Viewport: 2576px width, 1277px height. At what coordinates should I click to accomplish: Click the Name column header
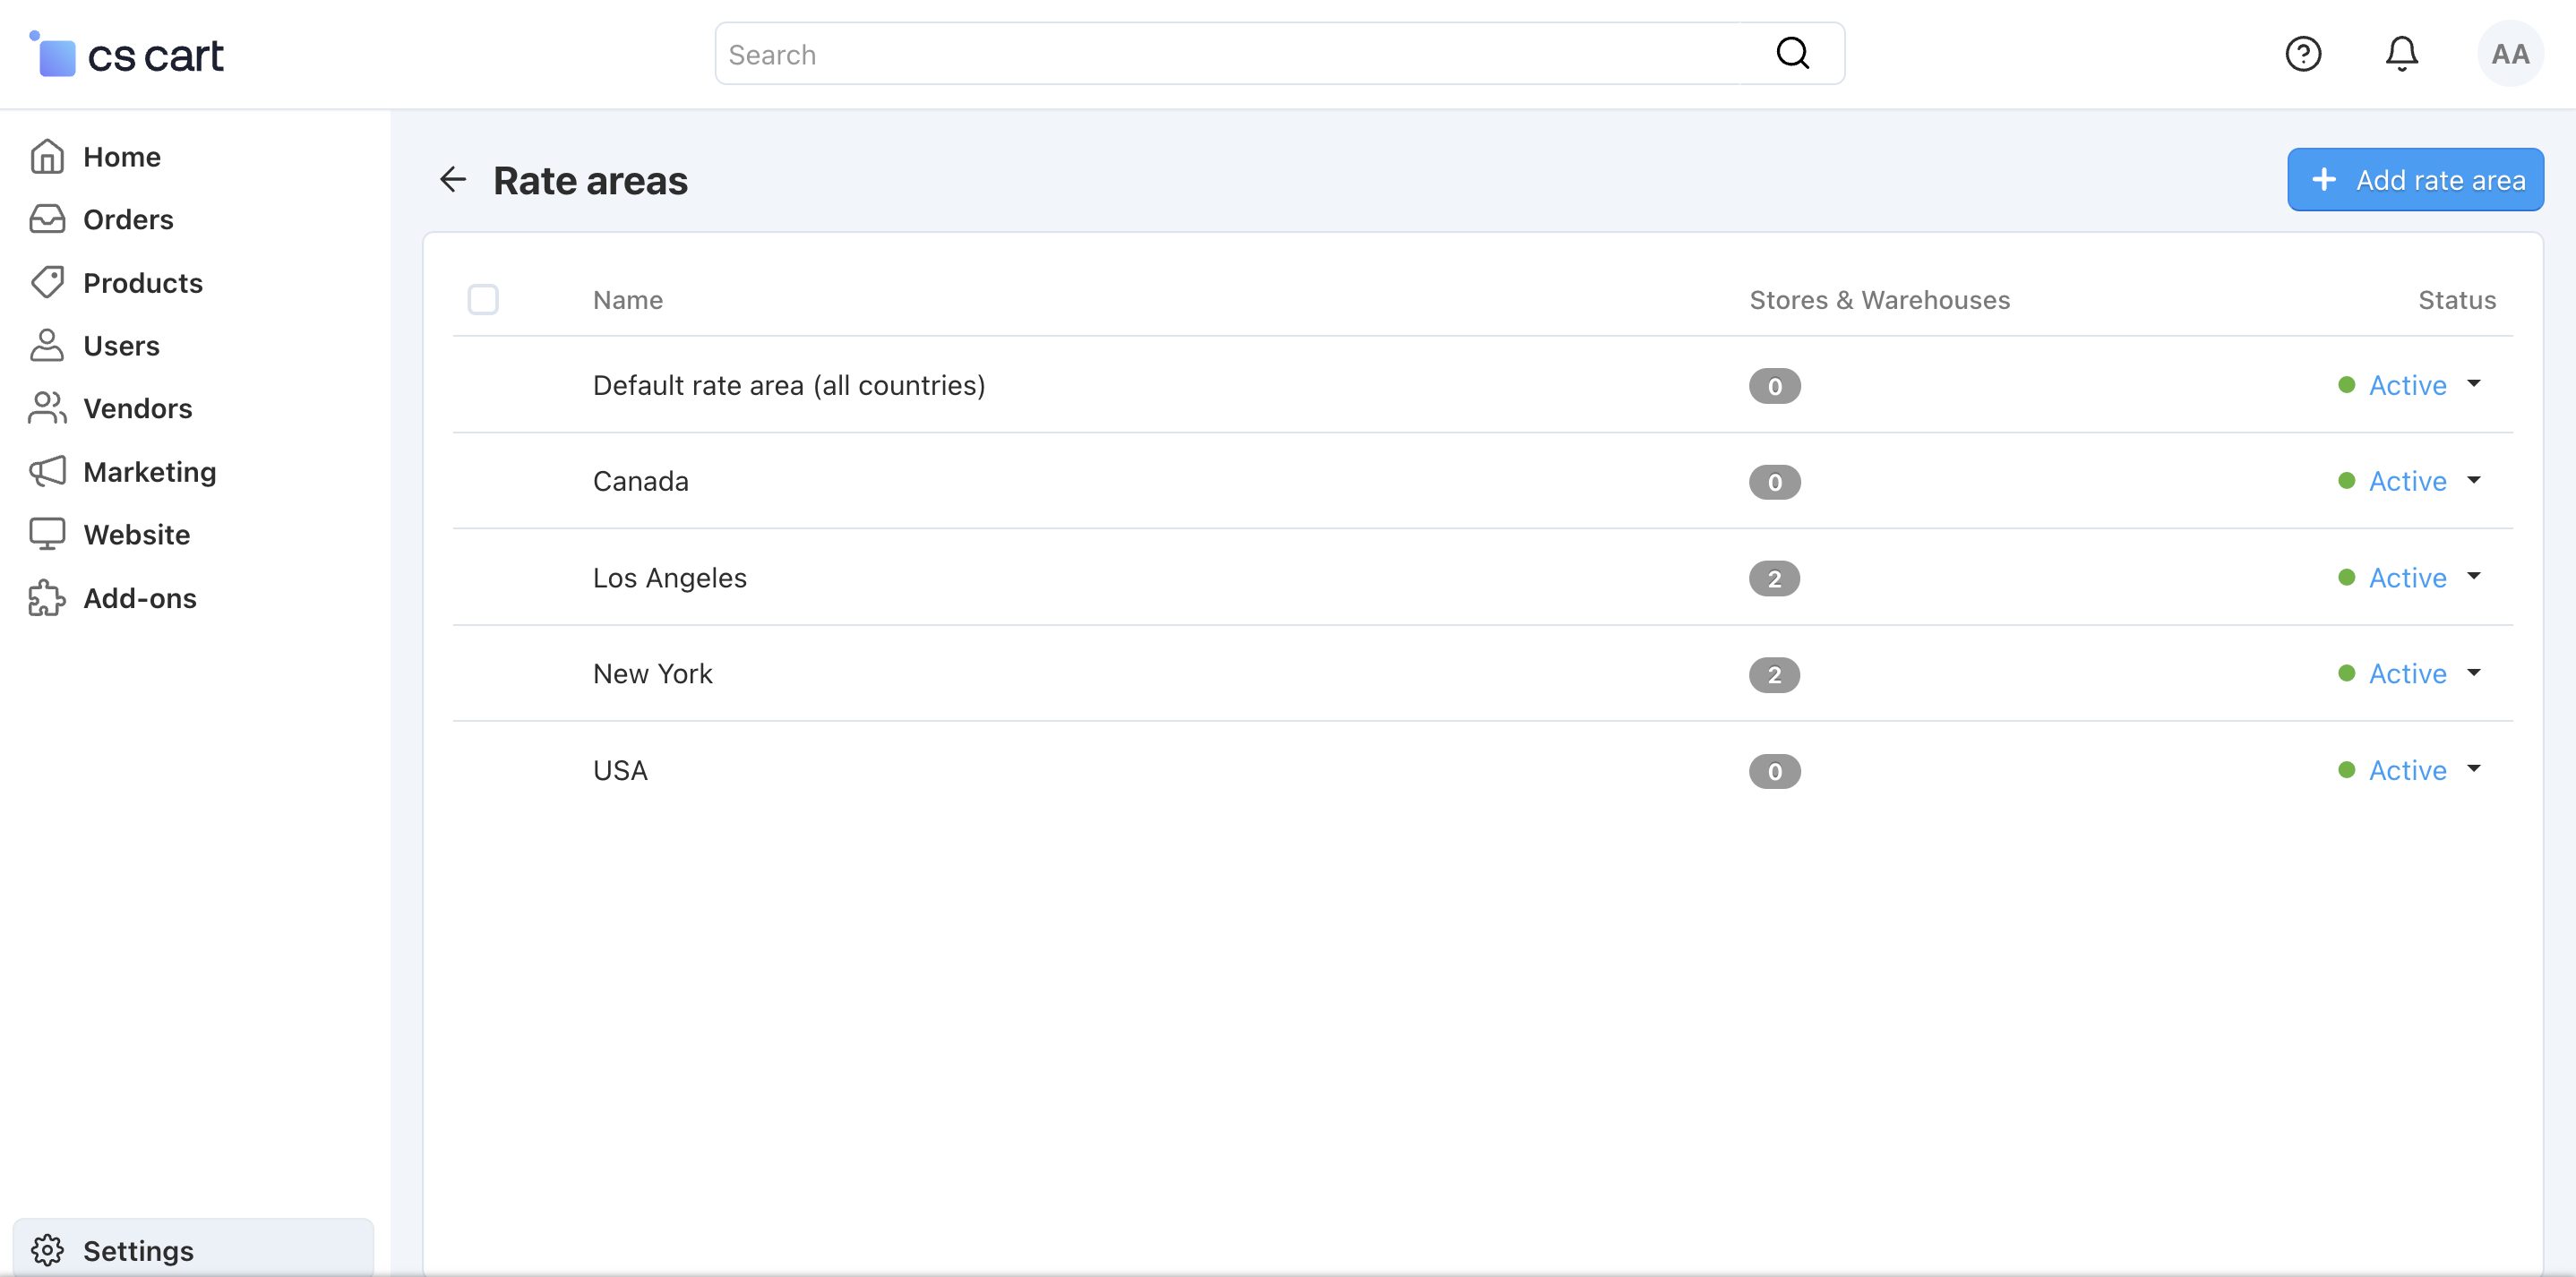628,300
